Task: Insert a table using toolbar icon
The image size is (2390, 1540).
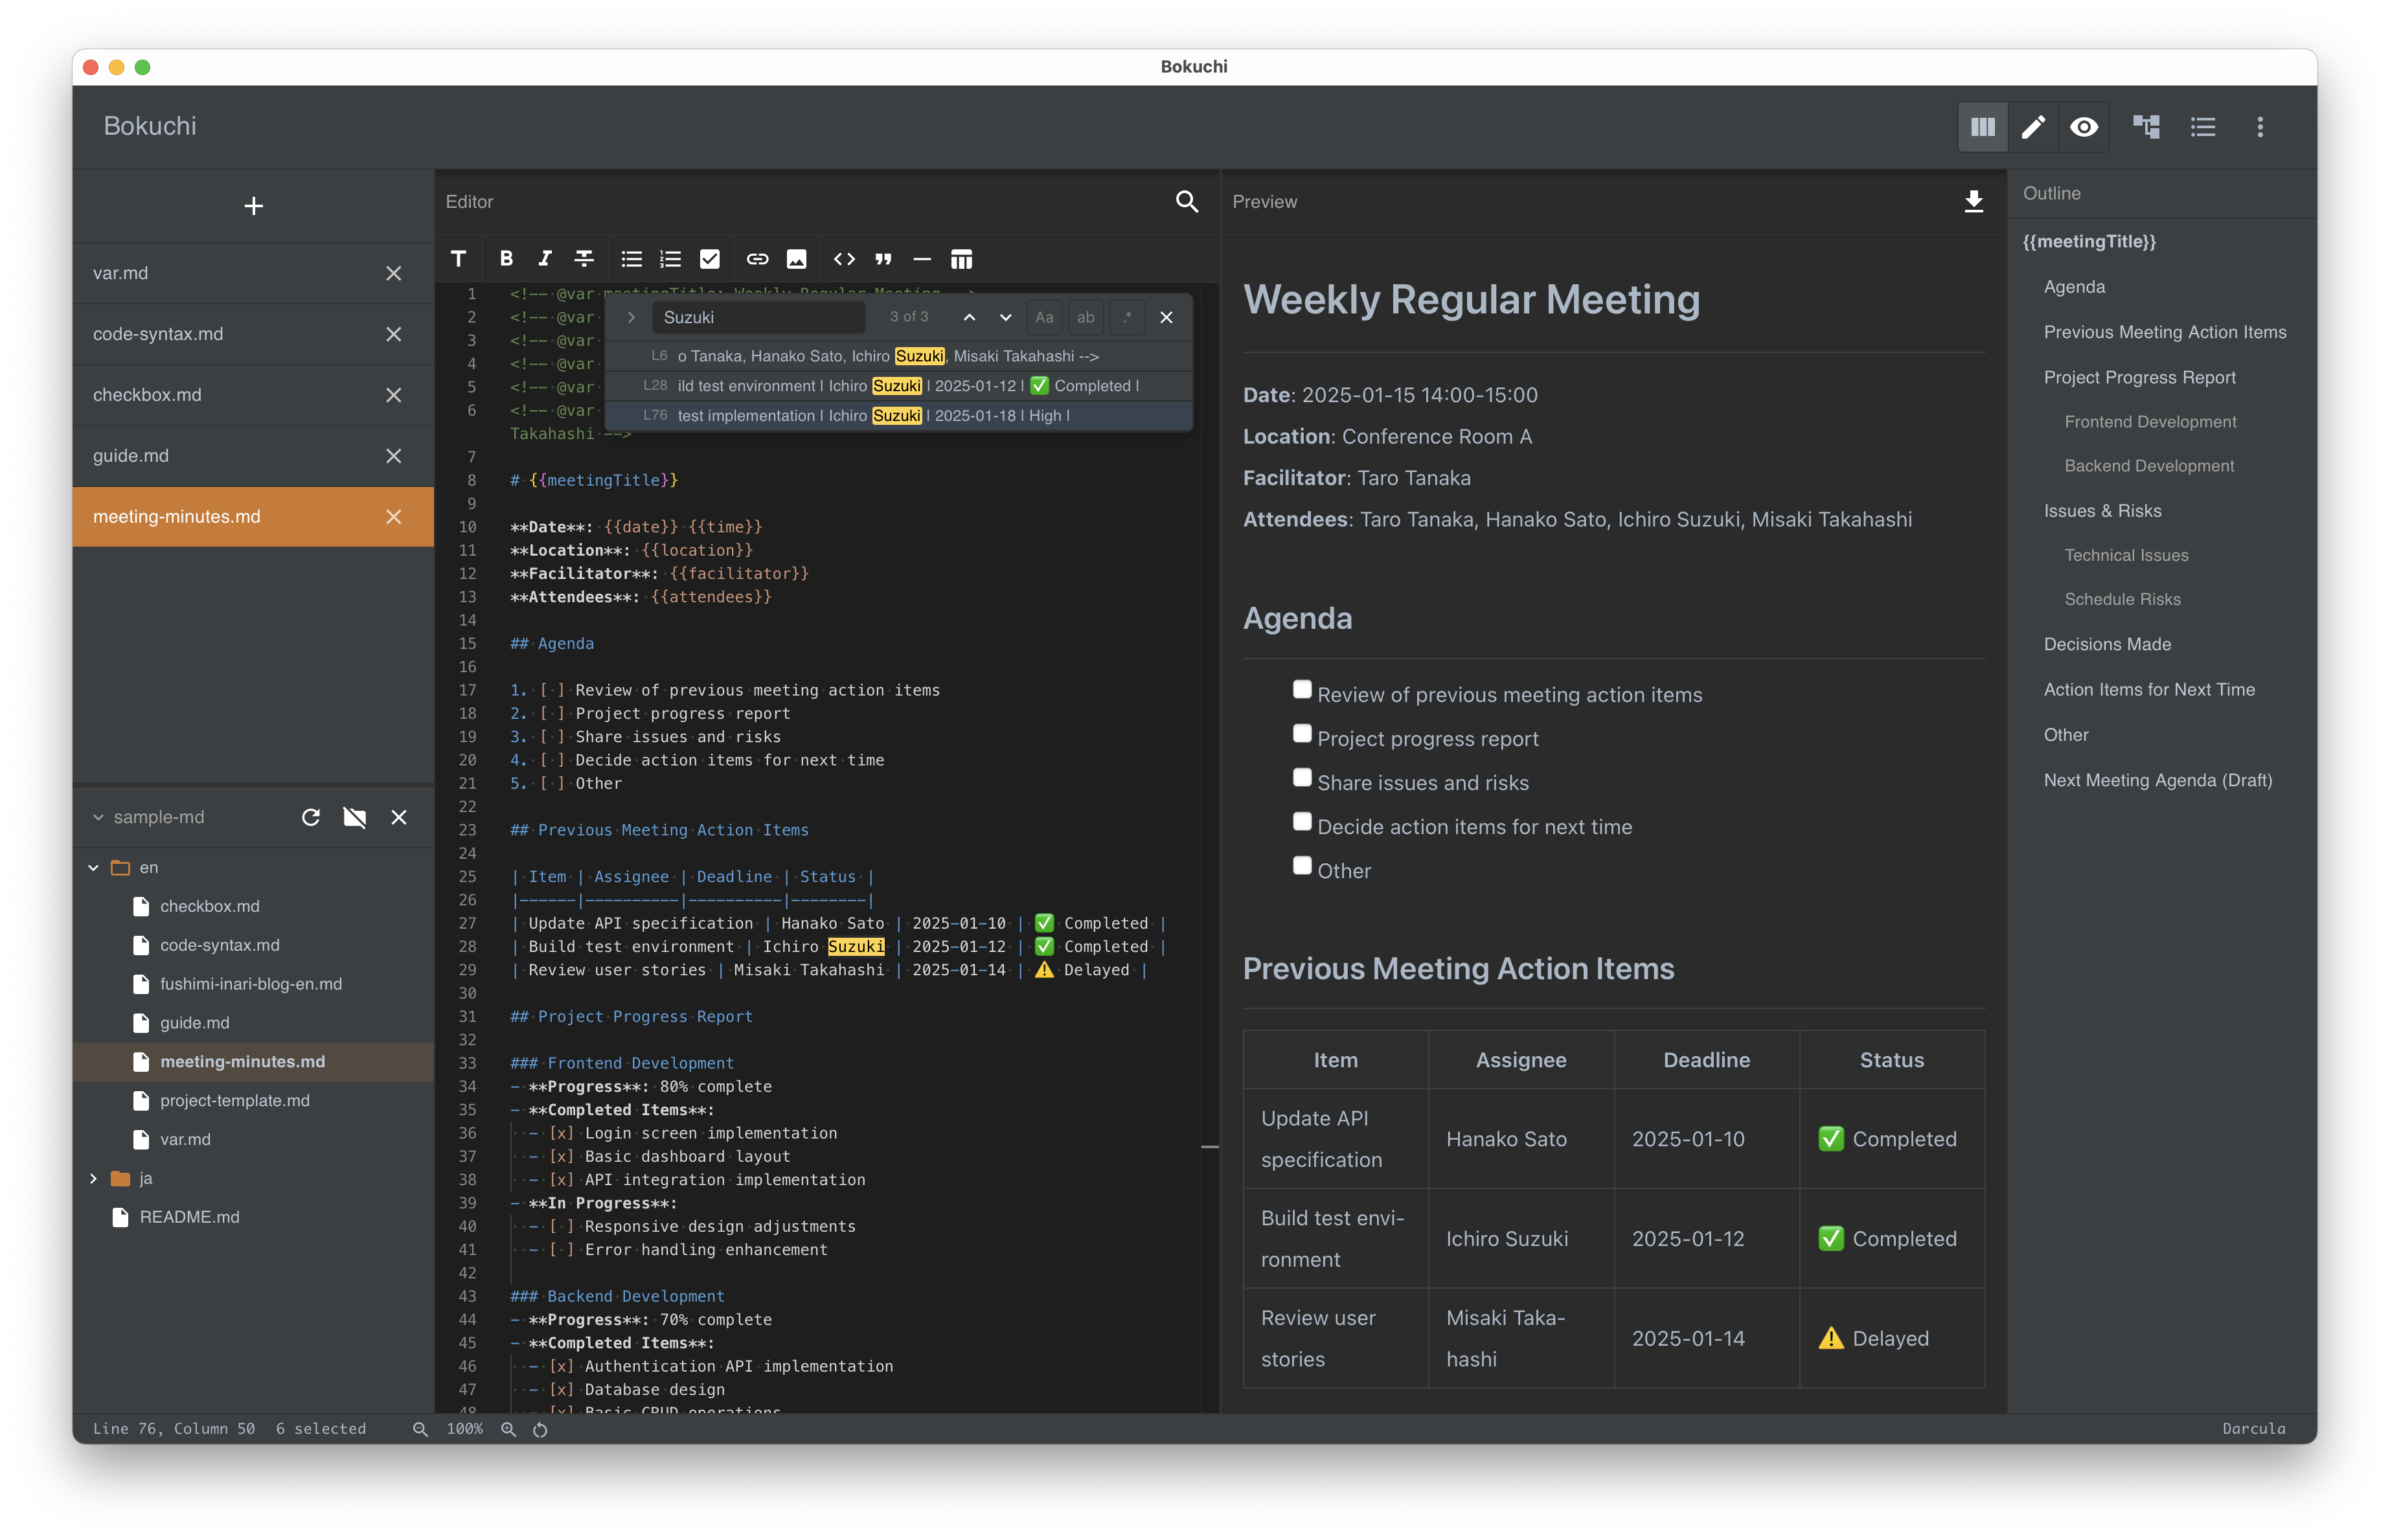Action: pyautogui.click(x=961, y=259)
